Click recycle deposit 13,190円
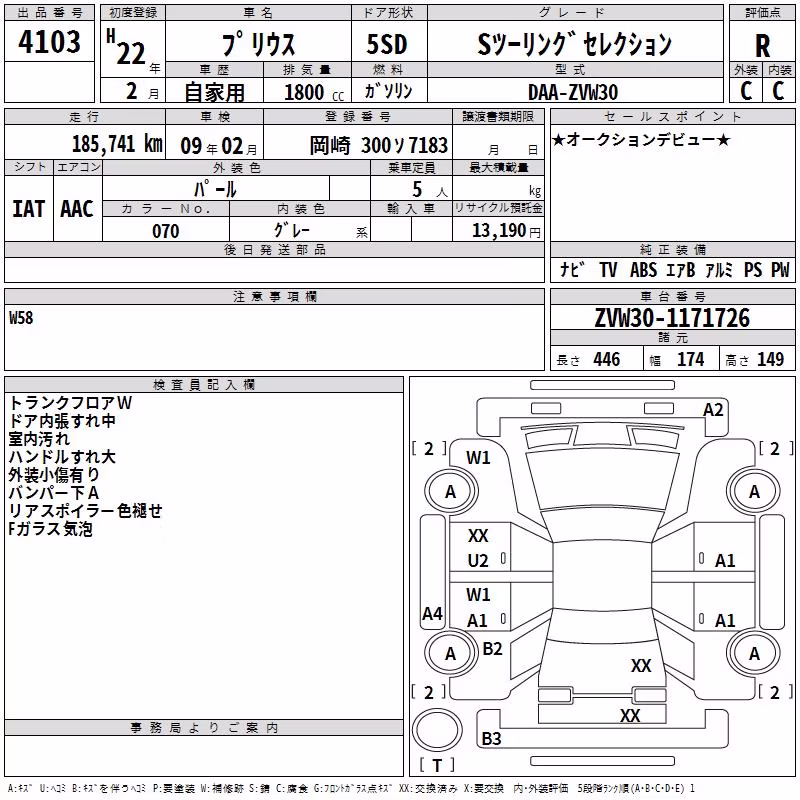800x800 pixels. click(506, 231)
